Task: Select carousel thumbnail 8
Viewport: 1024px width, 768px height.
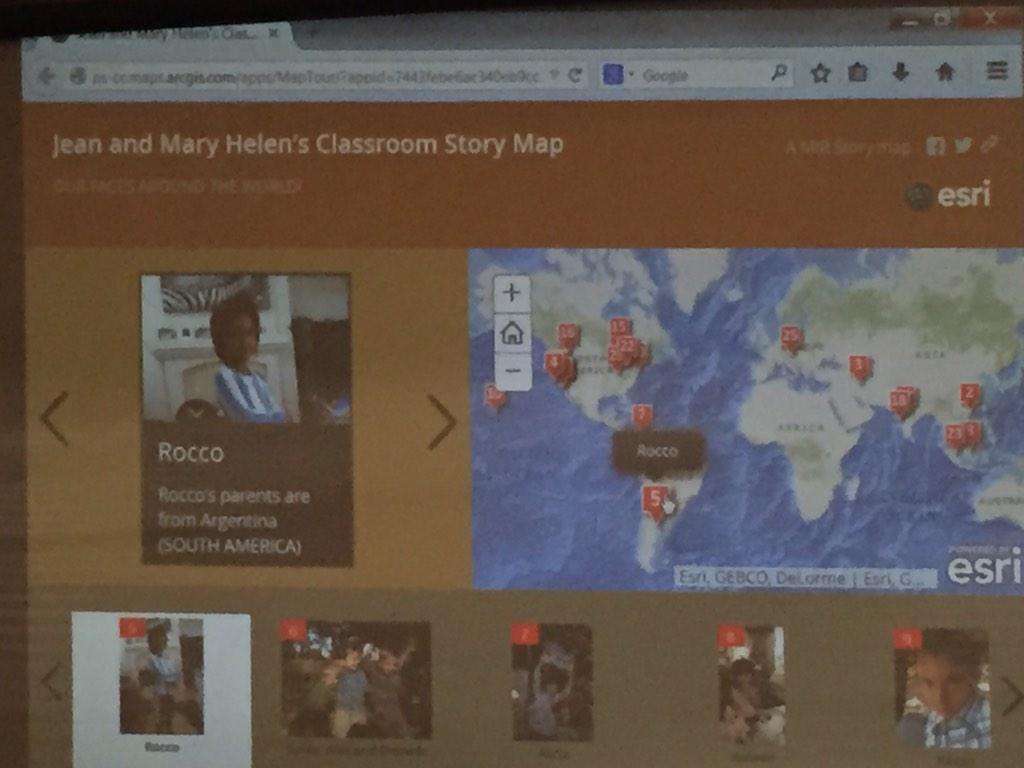Action: [x=750, y=684]
